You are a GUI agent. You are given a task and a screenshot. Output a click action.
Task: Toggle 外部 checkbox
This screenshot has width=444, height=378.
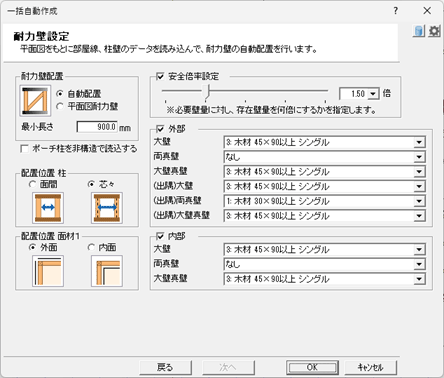[160, 129]
